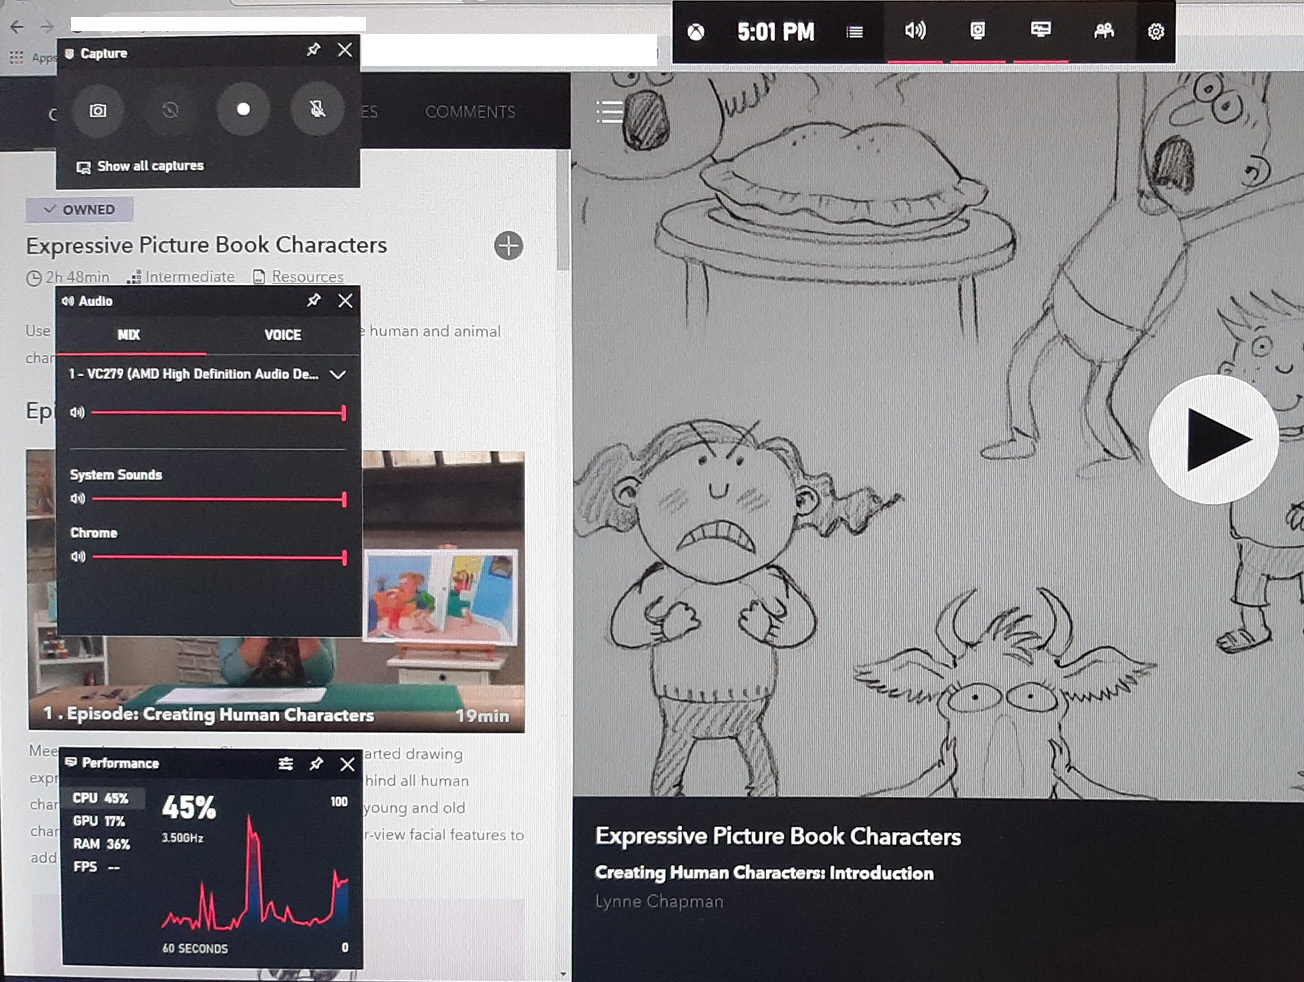Toggle microphone while recording
Screen dimensions: 1304x982
coord(317,110)
